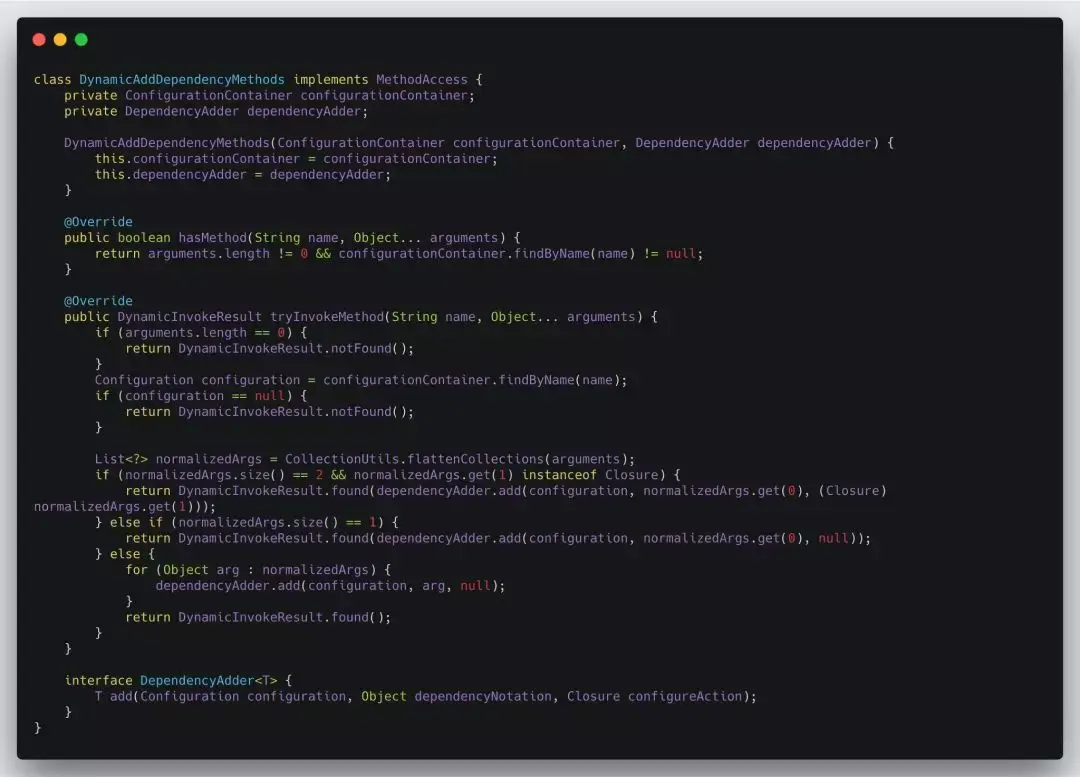This screenshot has width=1080, height=777.
Task: Click the MethodAccess interface name
Action: (x=422, y=80)
